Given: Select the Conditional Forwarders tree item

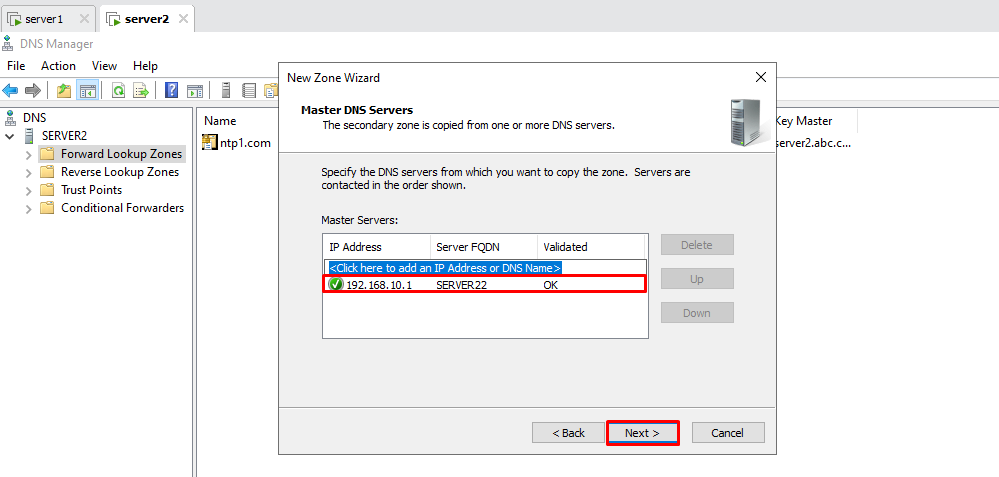Looking at the screenshot, I should tap(122, 208).
